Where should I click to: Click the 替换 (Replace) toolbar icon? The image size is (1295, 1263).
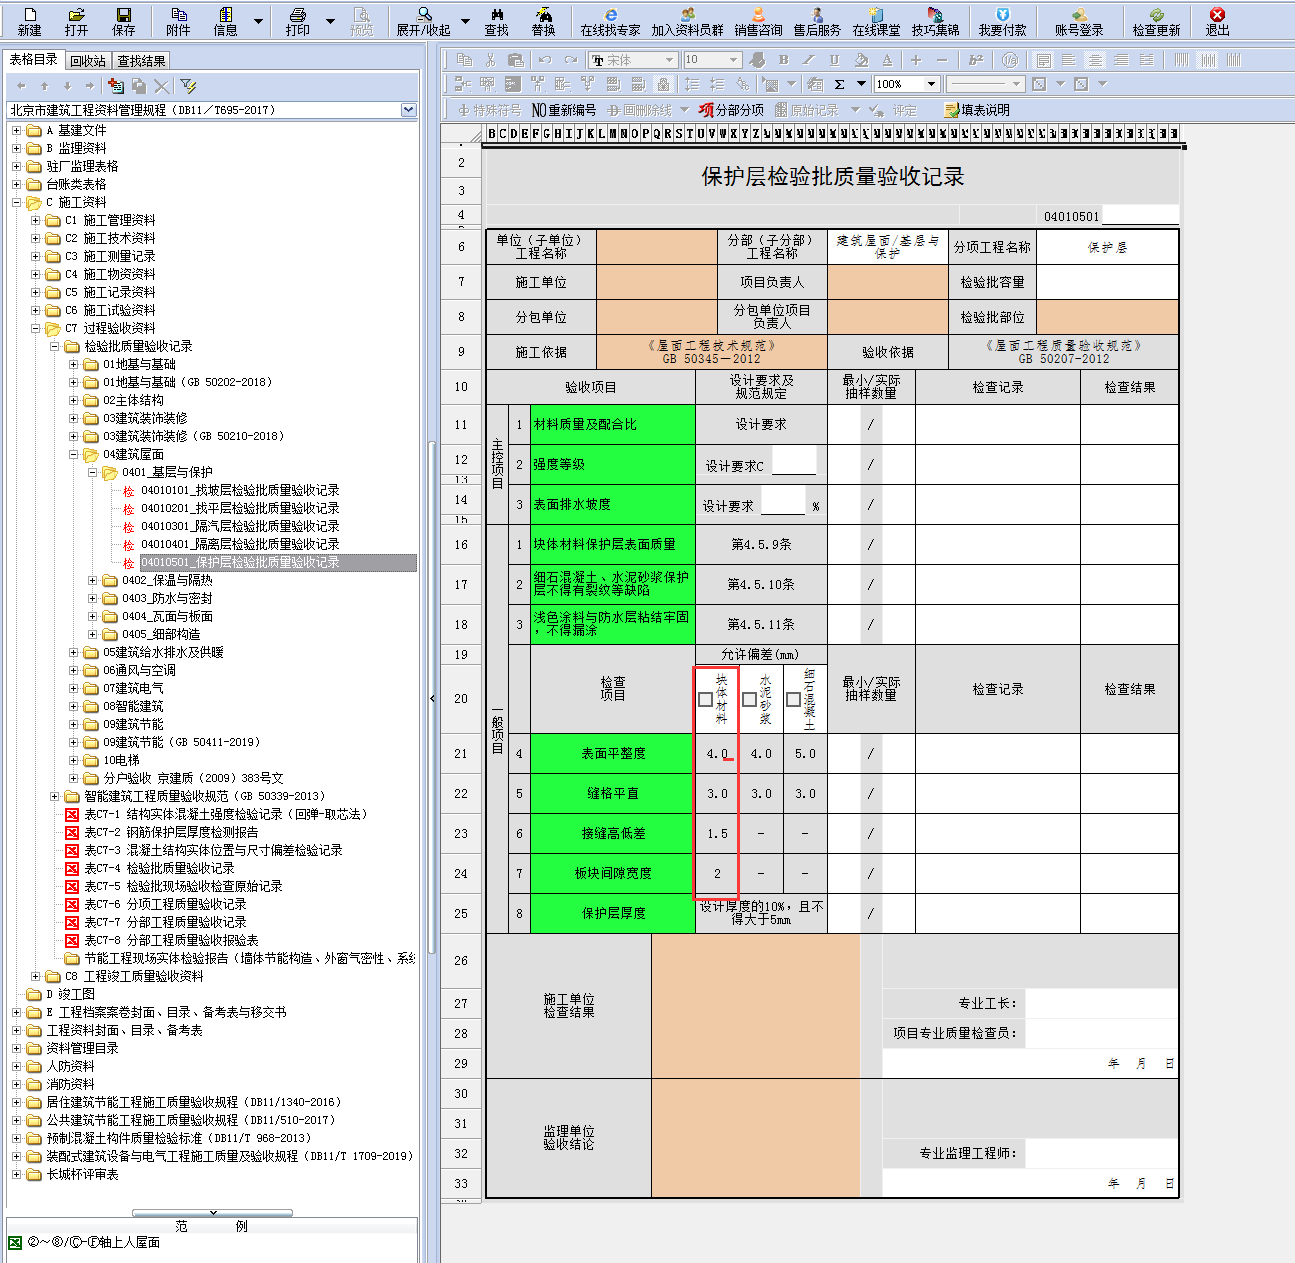click(x=544, y=21)
